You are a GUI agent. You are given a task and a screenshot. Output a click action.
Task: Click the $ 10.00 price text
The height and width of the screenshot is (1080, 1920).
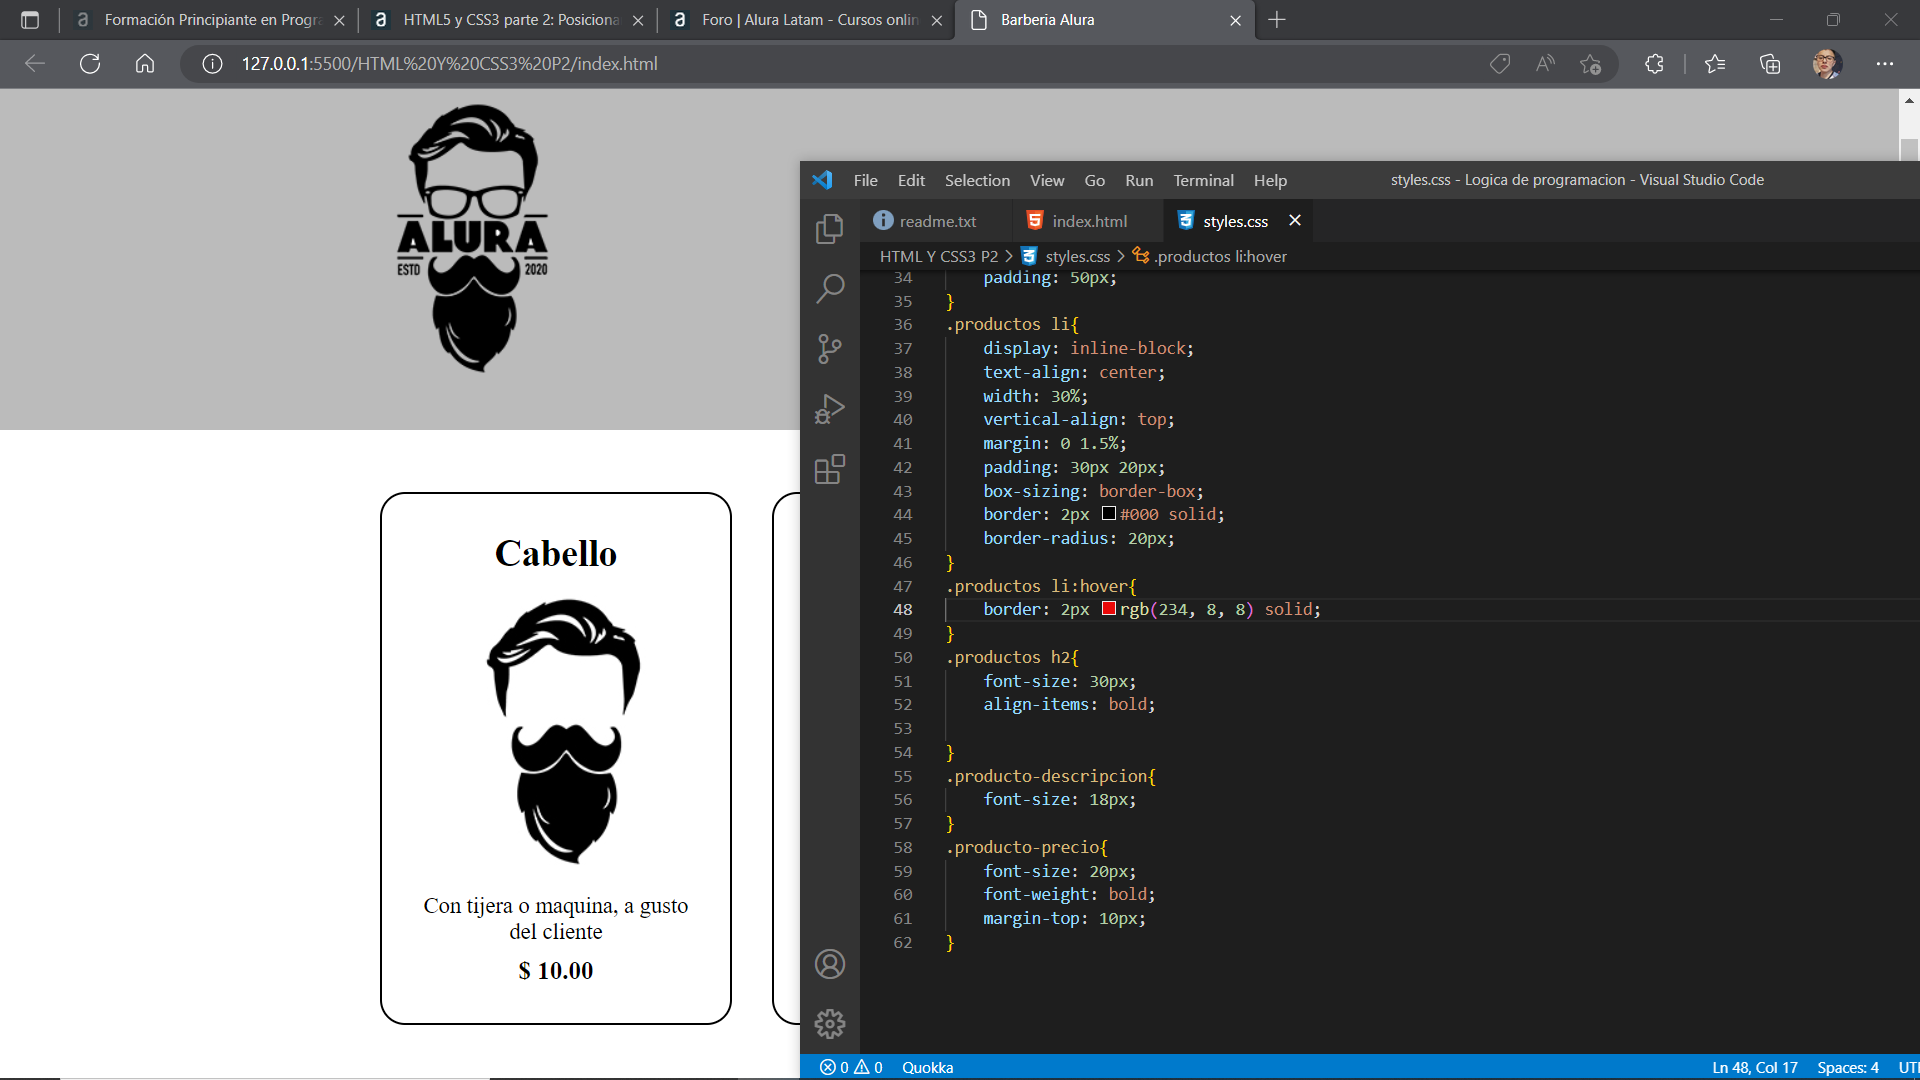tap(556, 970)
